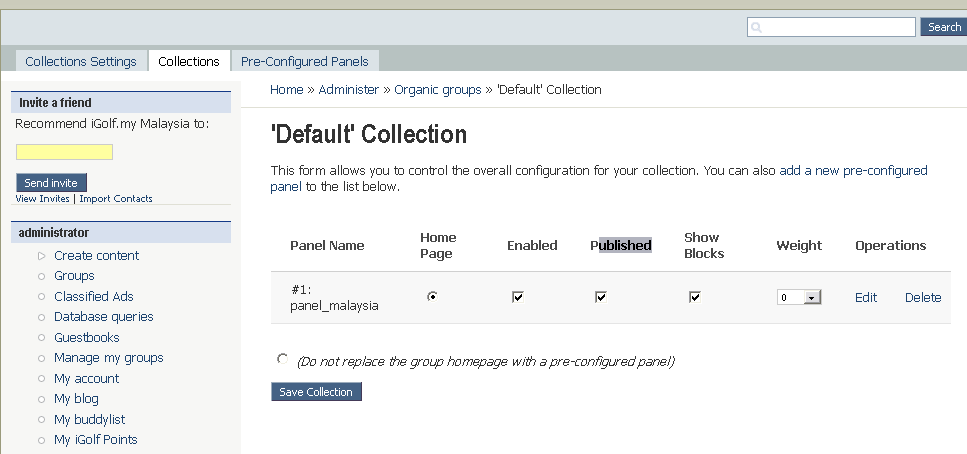Follow the add a new pre-configured panel link

[x=853, y=171]
